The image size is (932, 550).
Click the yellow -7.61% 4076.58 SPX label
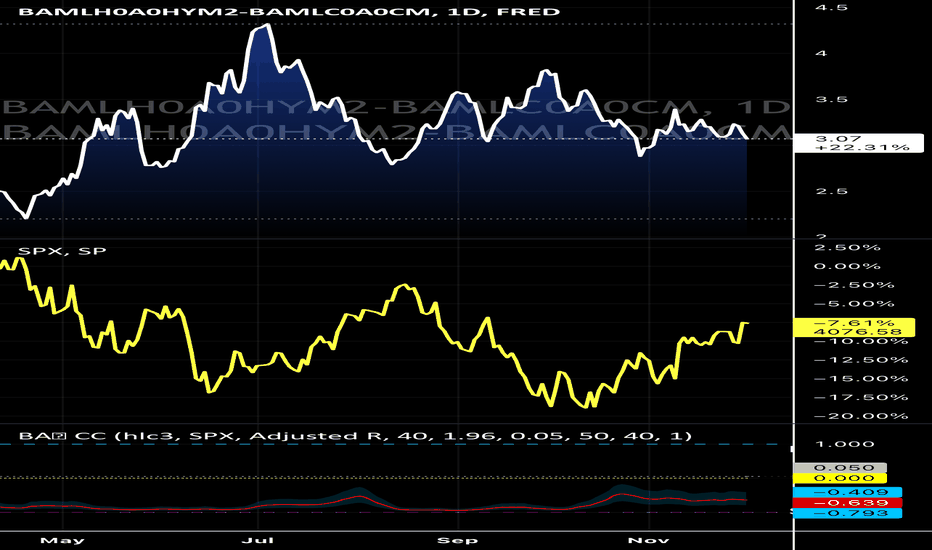854,328
